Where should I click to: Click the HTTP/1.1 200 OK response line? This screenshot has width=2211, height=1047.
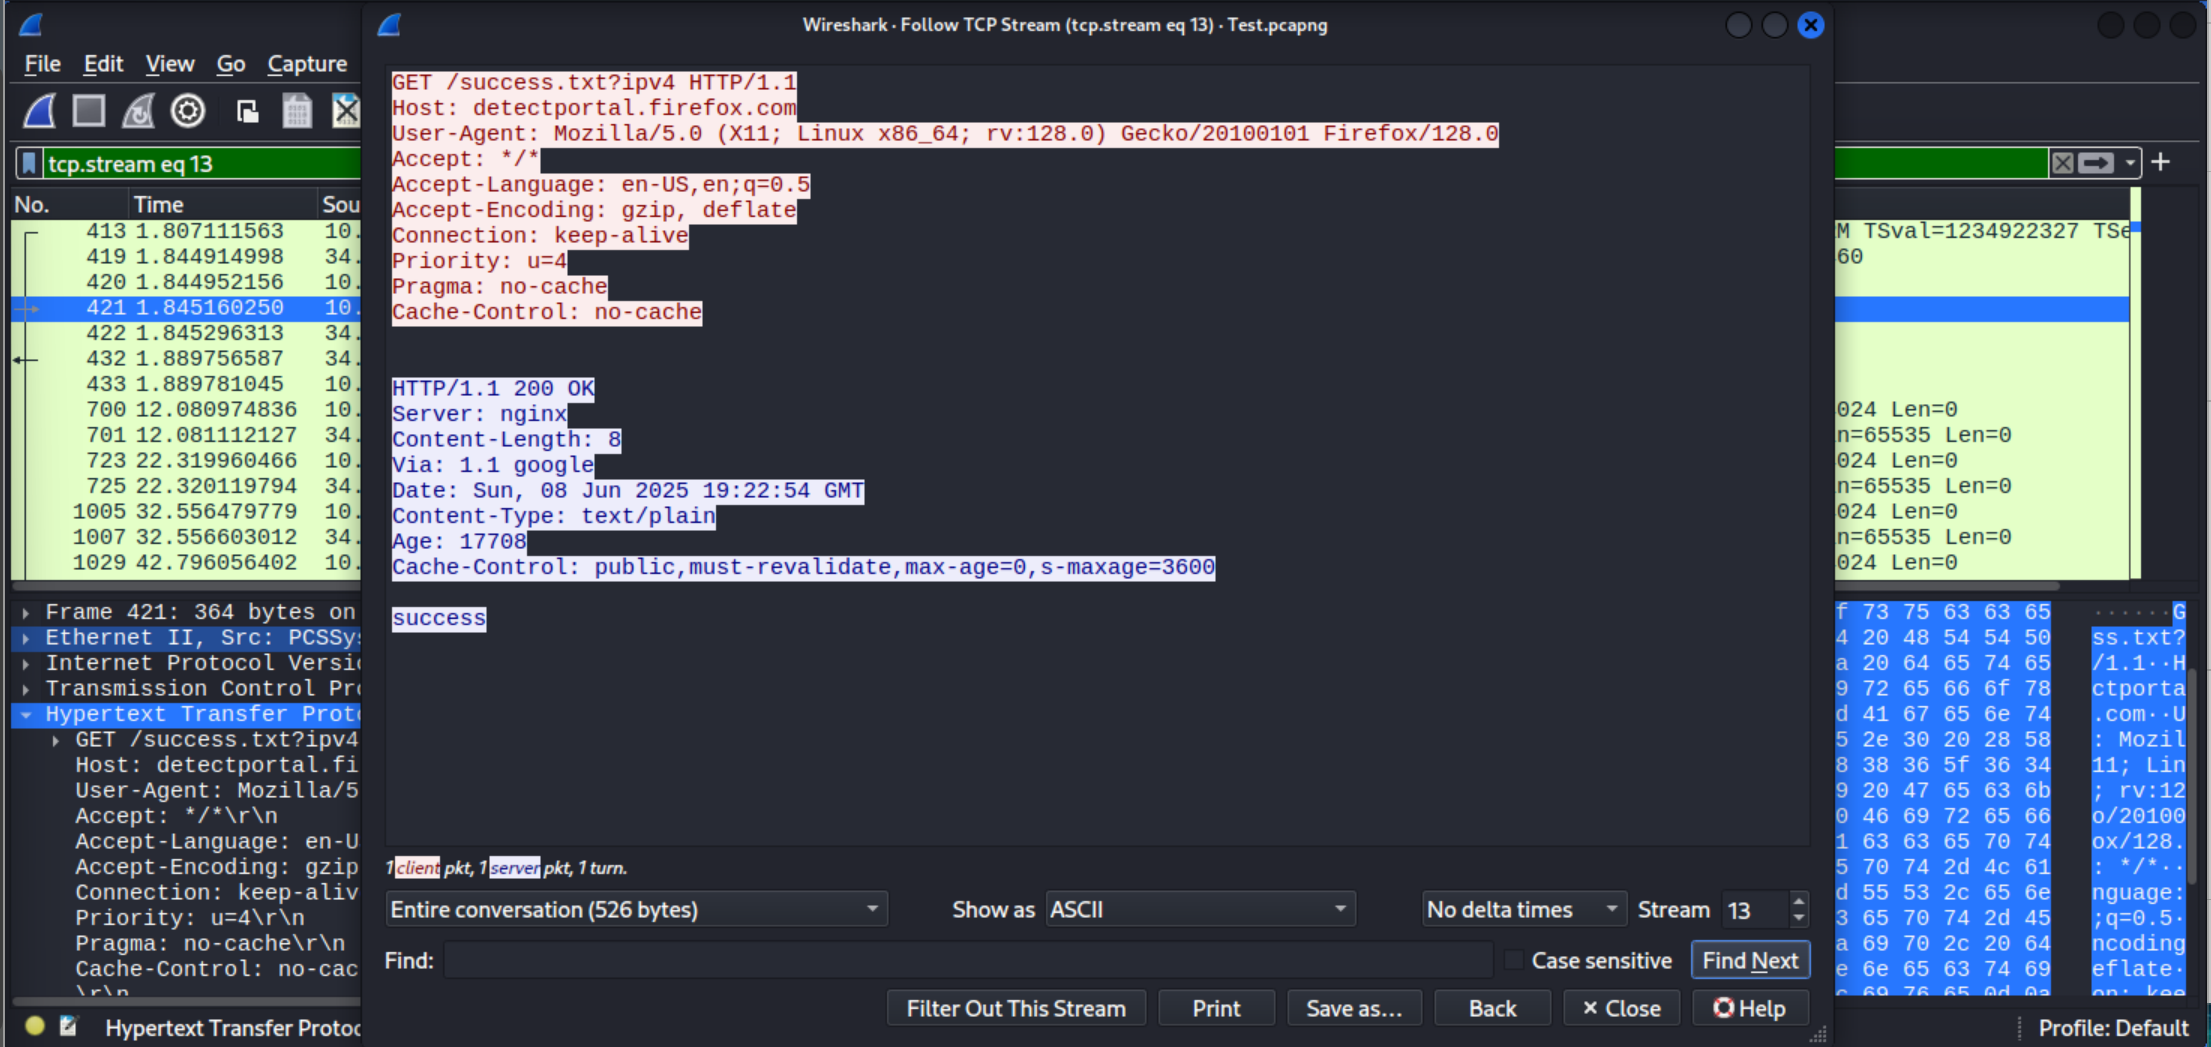click(493, 389)
